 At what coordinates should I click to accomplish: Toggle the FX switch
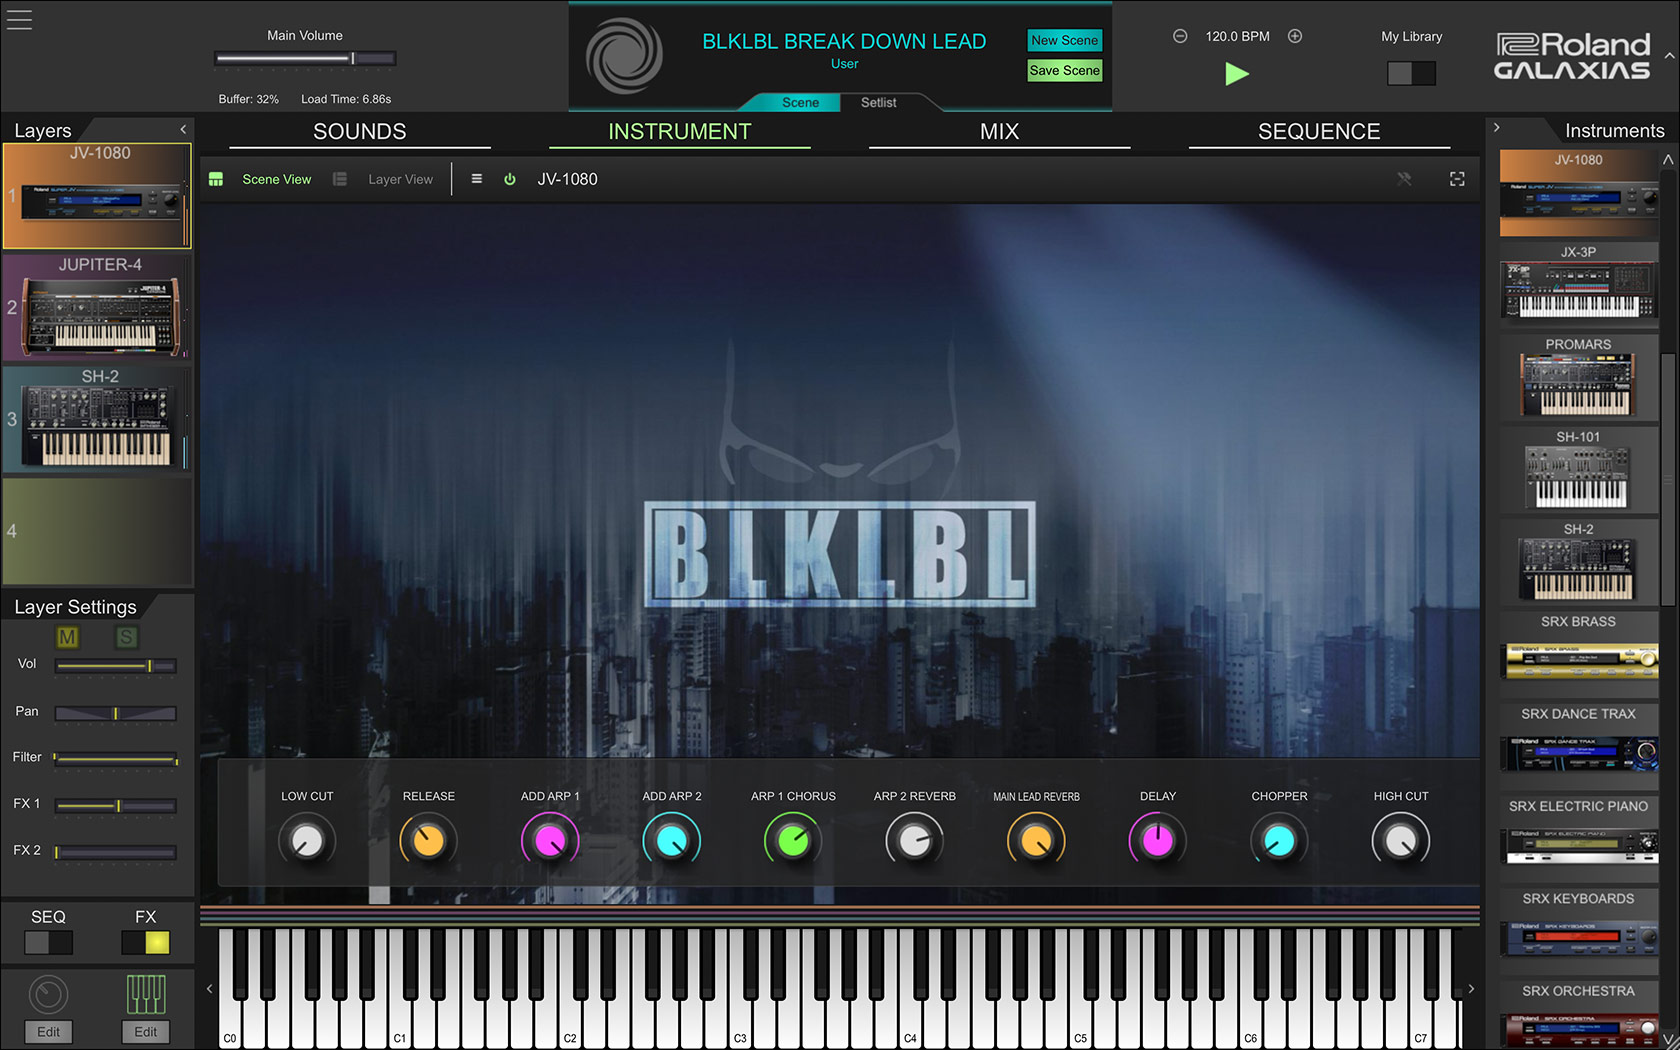point(145,942)
